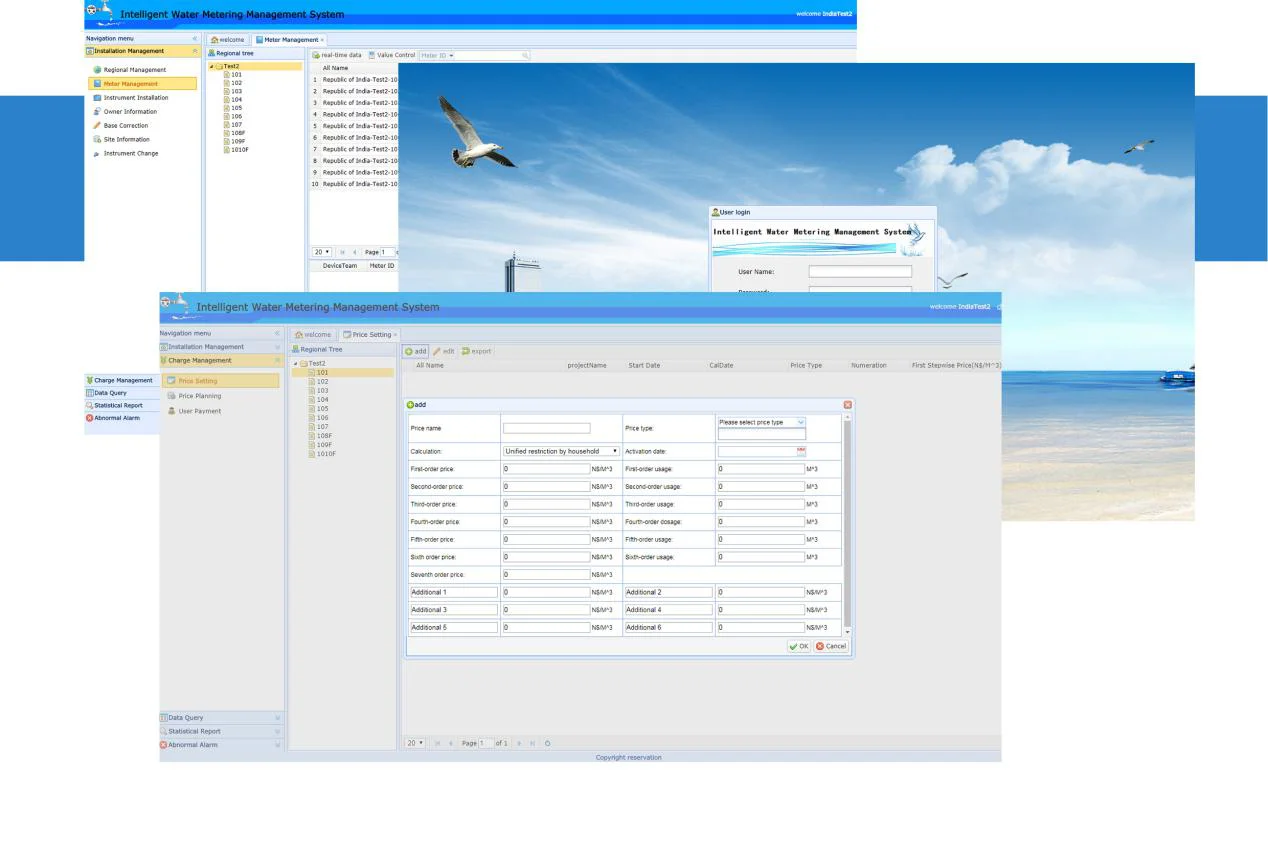Close the add price dialog
This screenshot has height=849, width=1268.
coord(848,404)
